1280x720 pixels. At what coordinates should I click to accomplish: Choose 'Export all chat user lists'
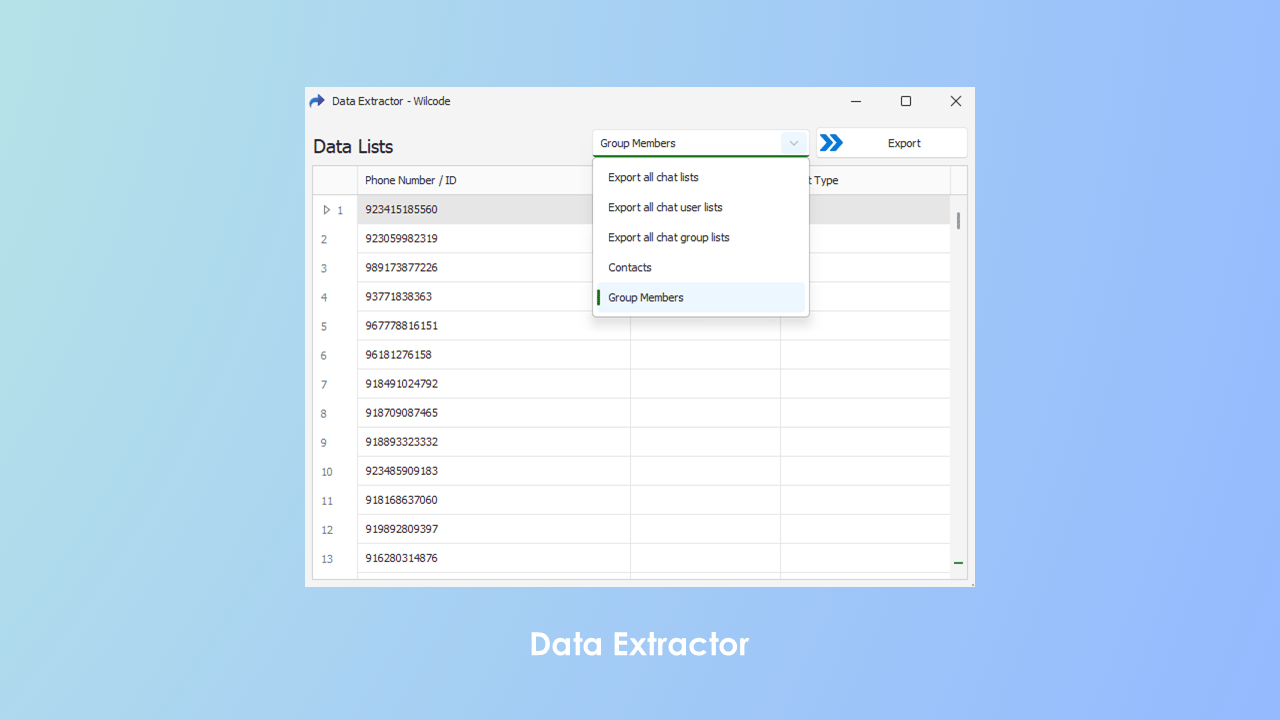pyautogui.click(x=665, y=208)
